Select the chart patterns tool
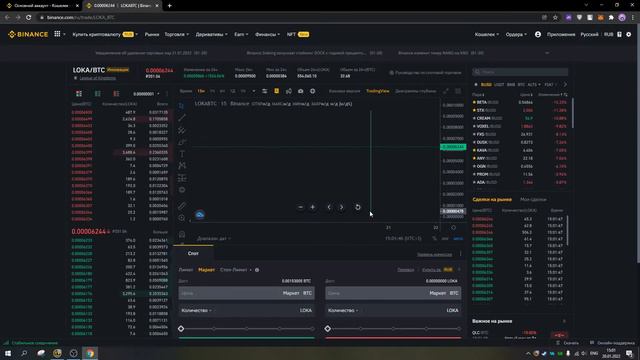This screenshot has height=360, width=640. [182, 166]
